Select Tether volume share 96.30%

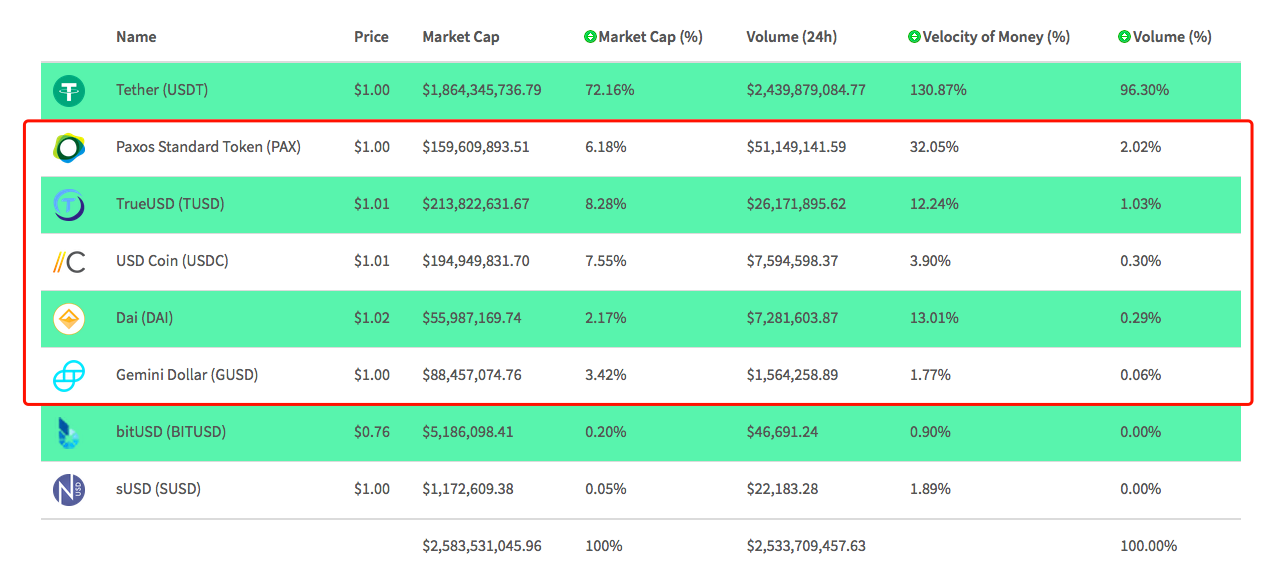tap(1145, 90)
